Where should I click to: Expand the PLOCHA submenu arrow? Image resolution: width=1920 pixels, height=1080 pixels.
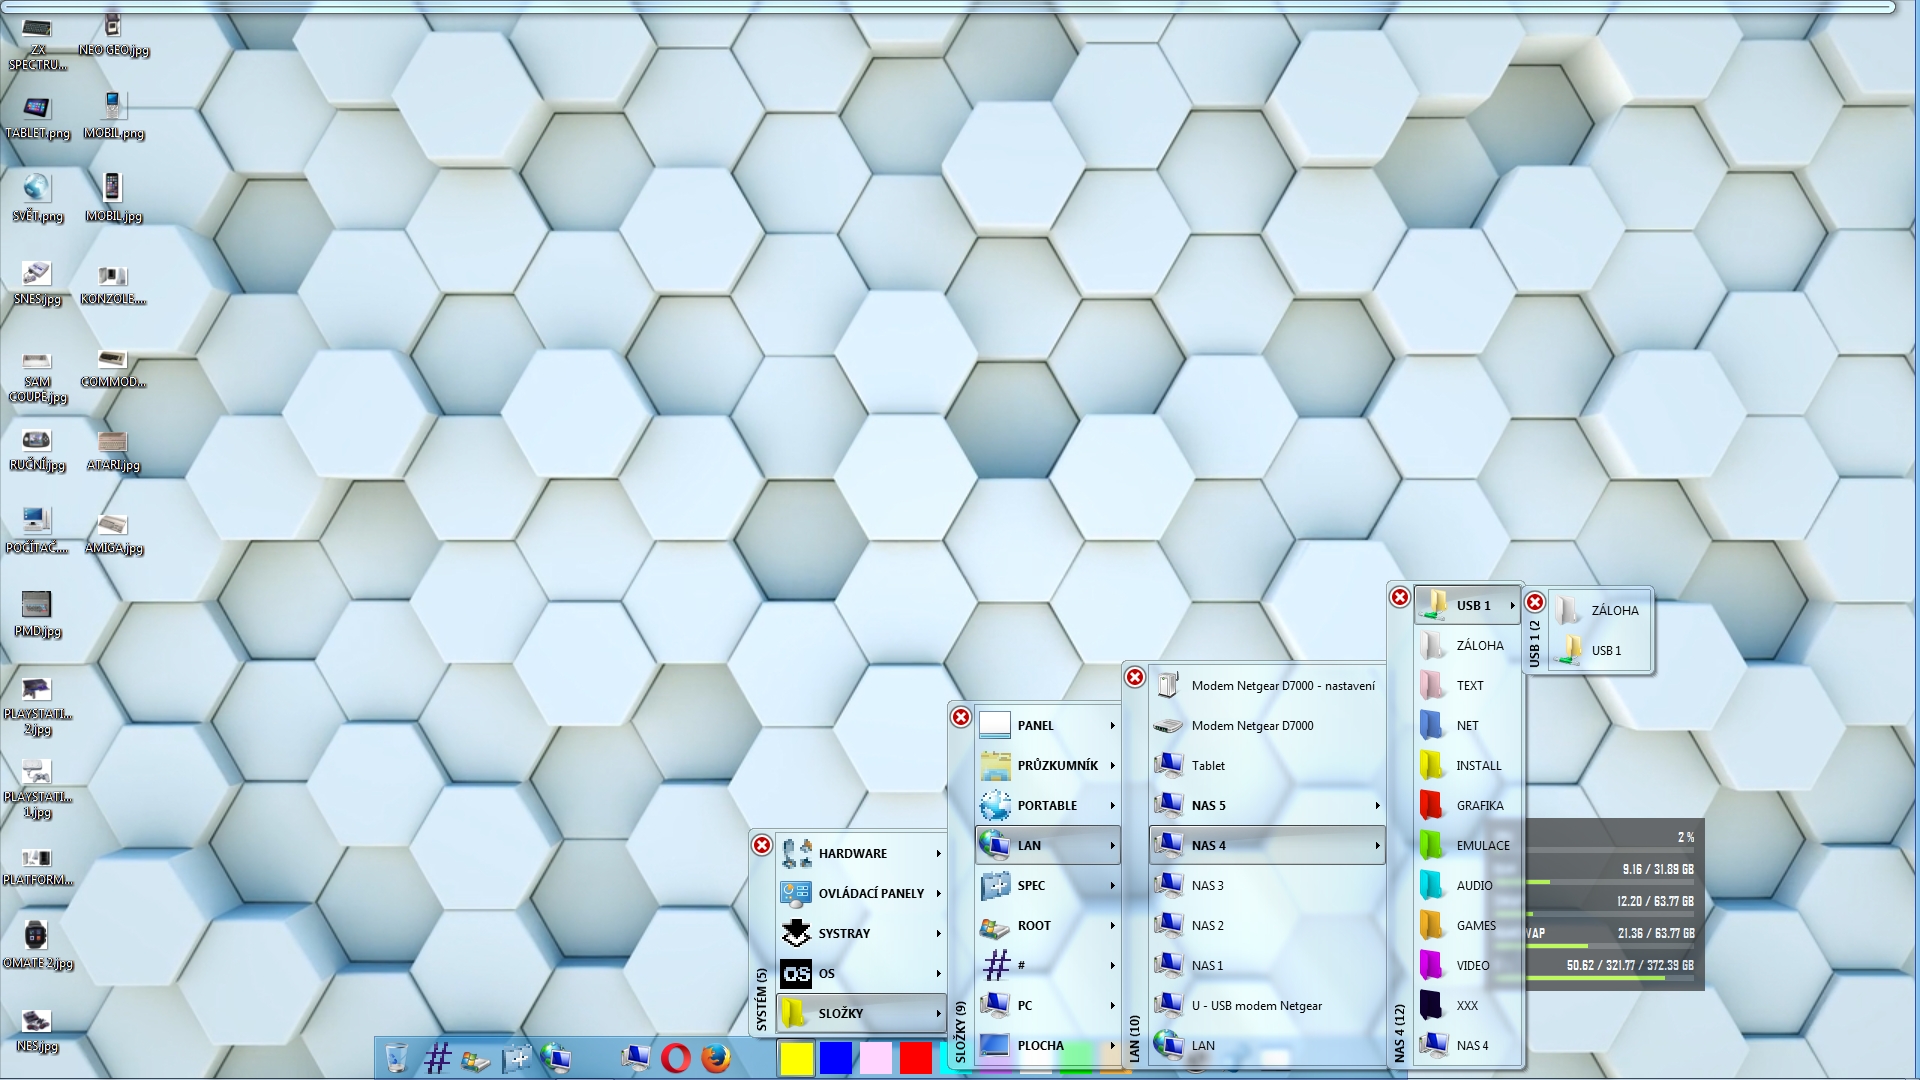tap(1112, 1045)
